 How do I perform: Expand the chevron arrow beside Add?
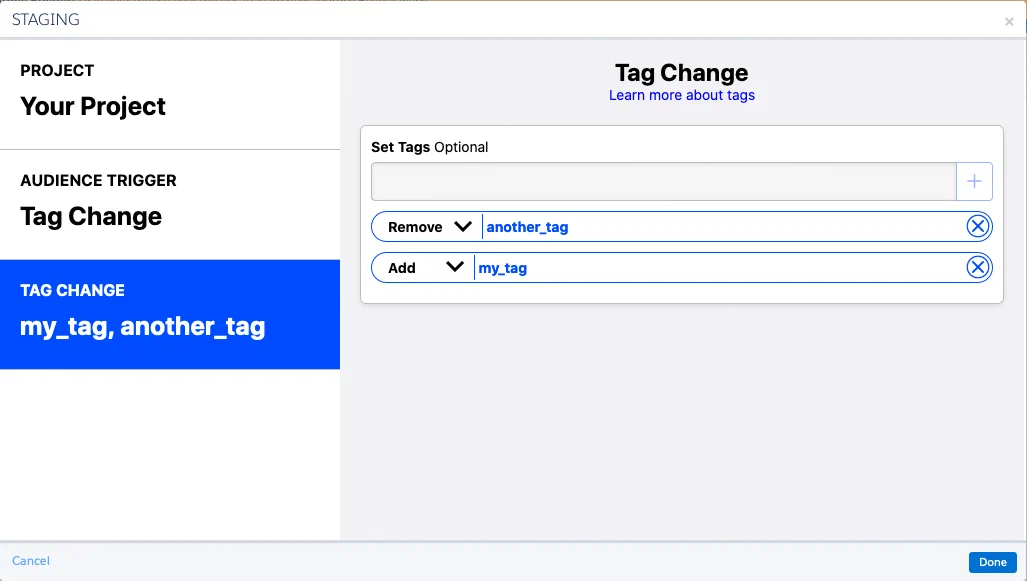point(455,267)
